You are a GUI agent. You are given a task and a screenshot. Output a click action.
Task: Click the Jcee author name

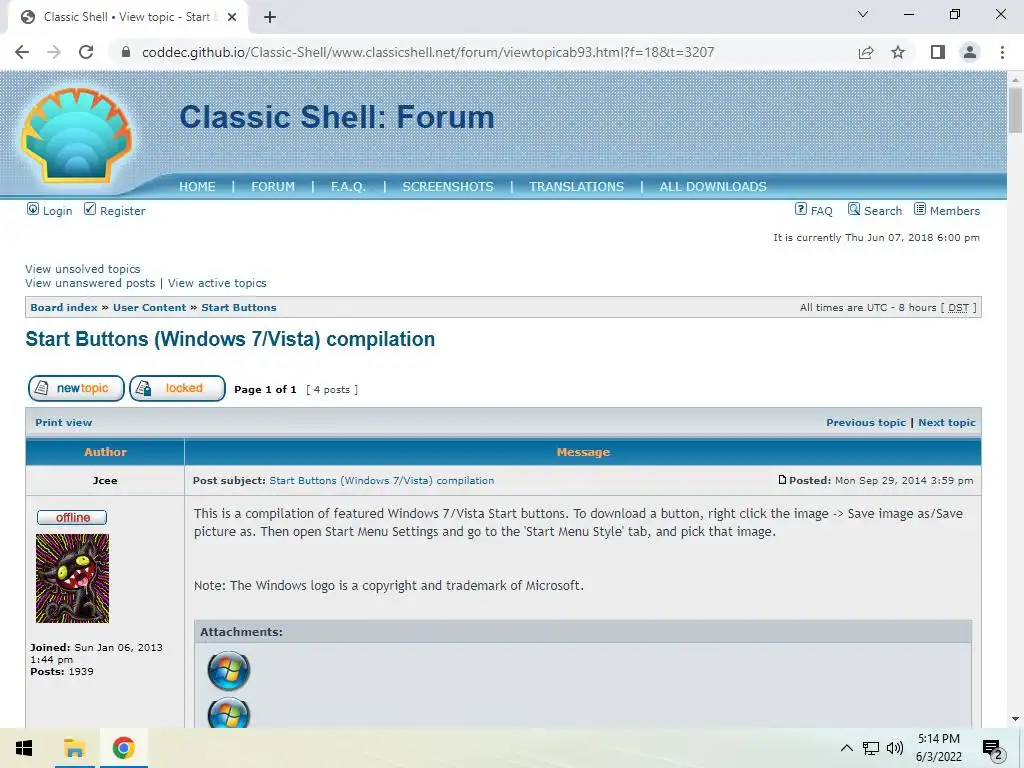105,481
